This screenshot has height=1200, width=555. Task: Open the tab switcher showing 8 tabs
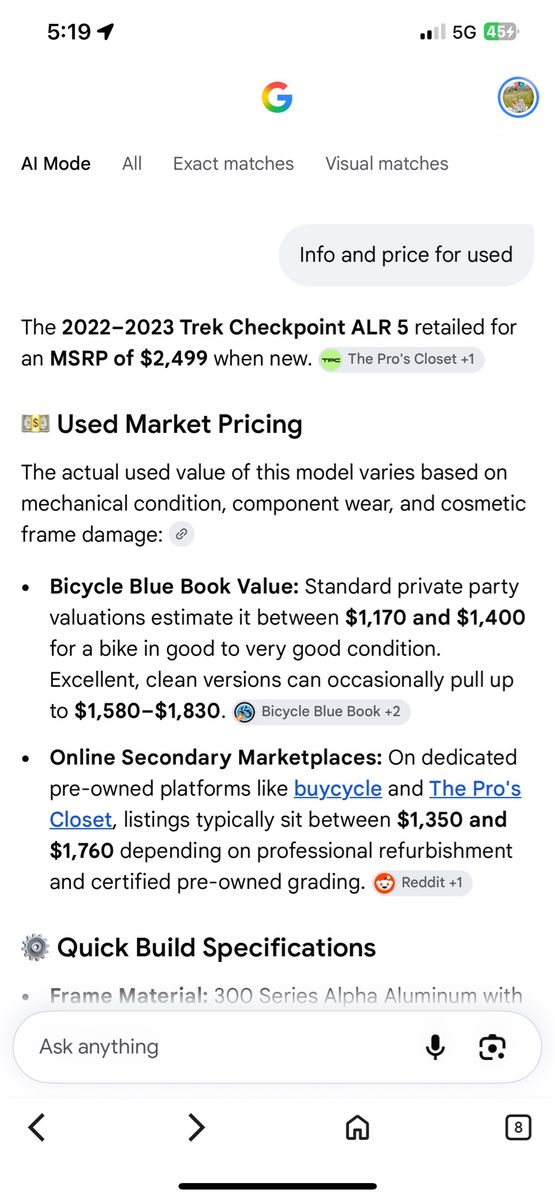(518, 1128)
